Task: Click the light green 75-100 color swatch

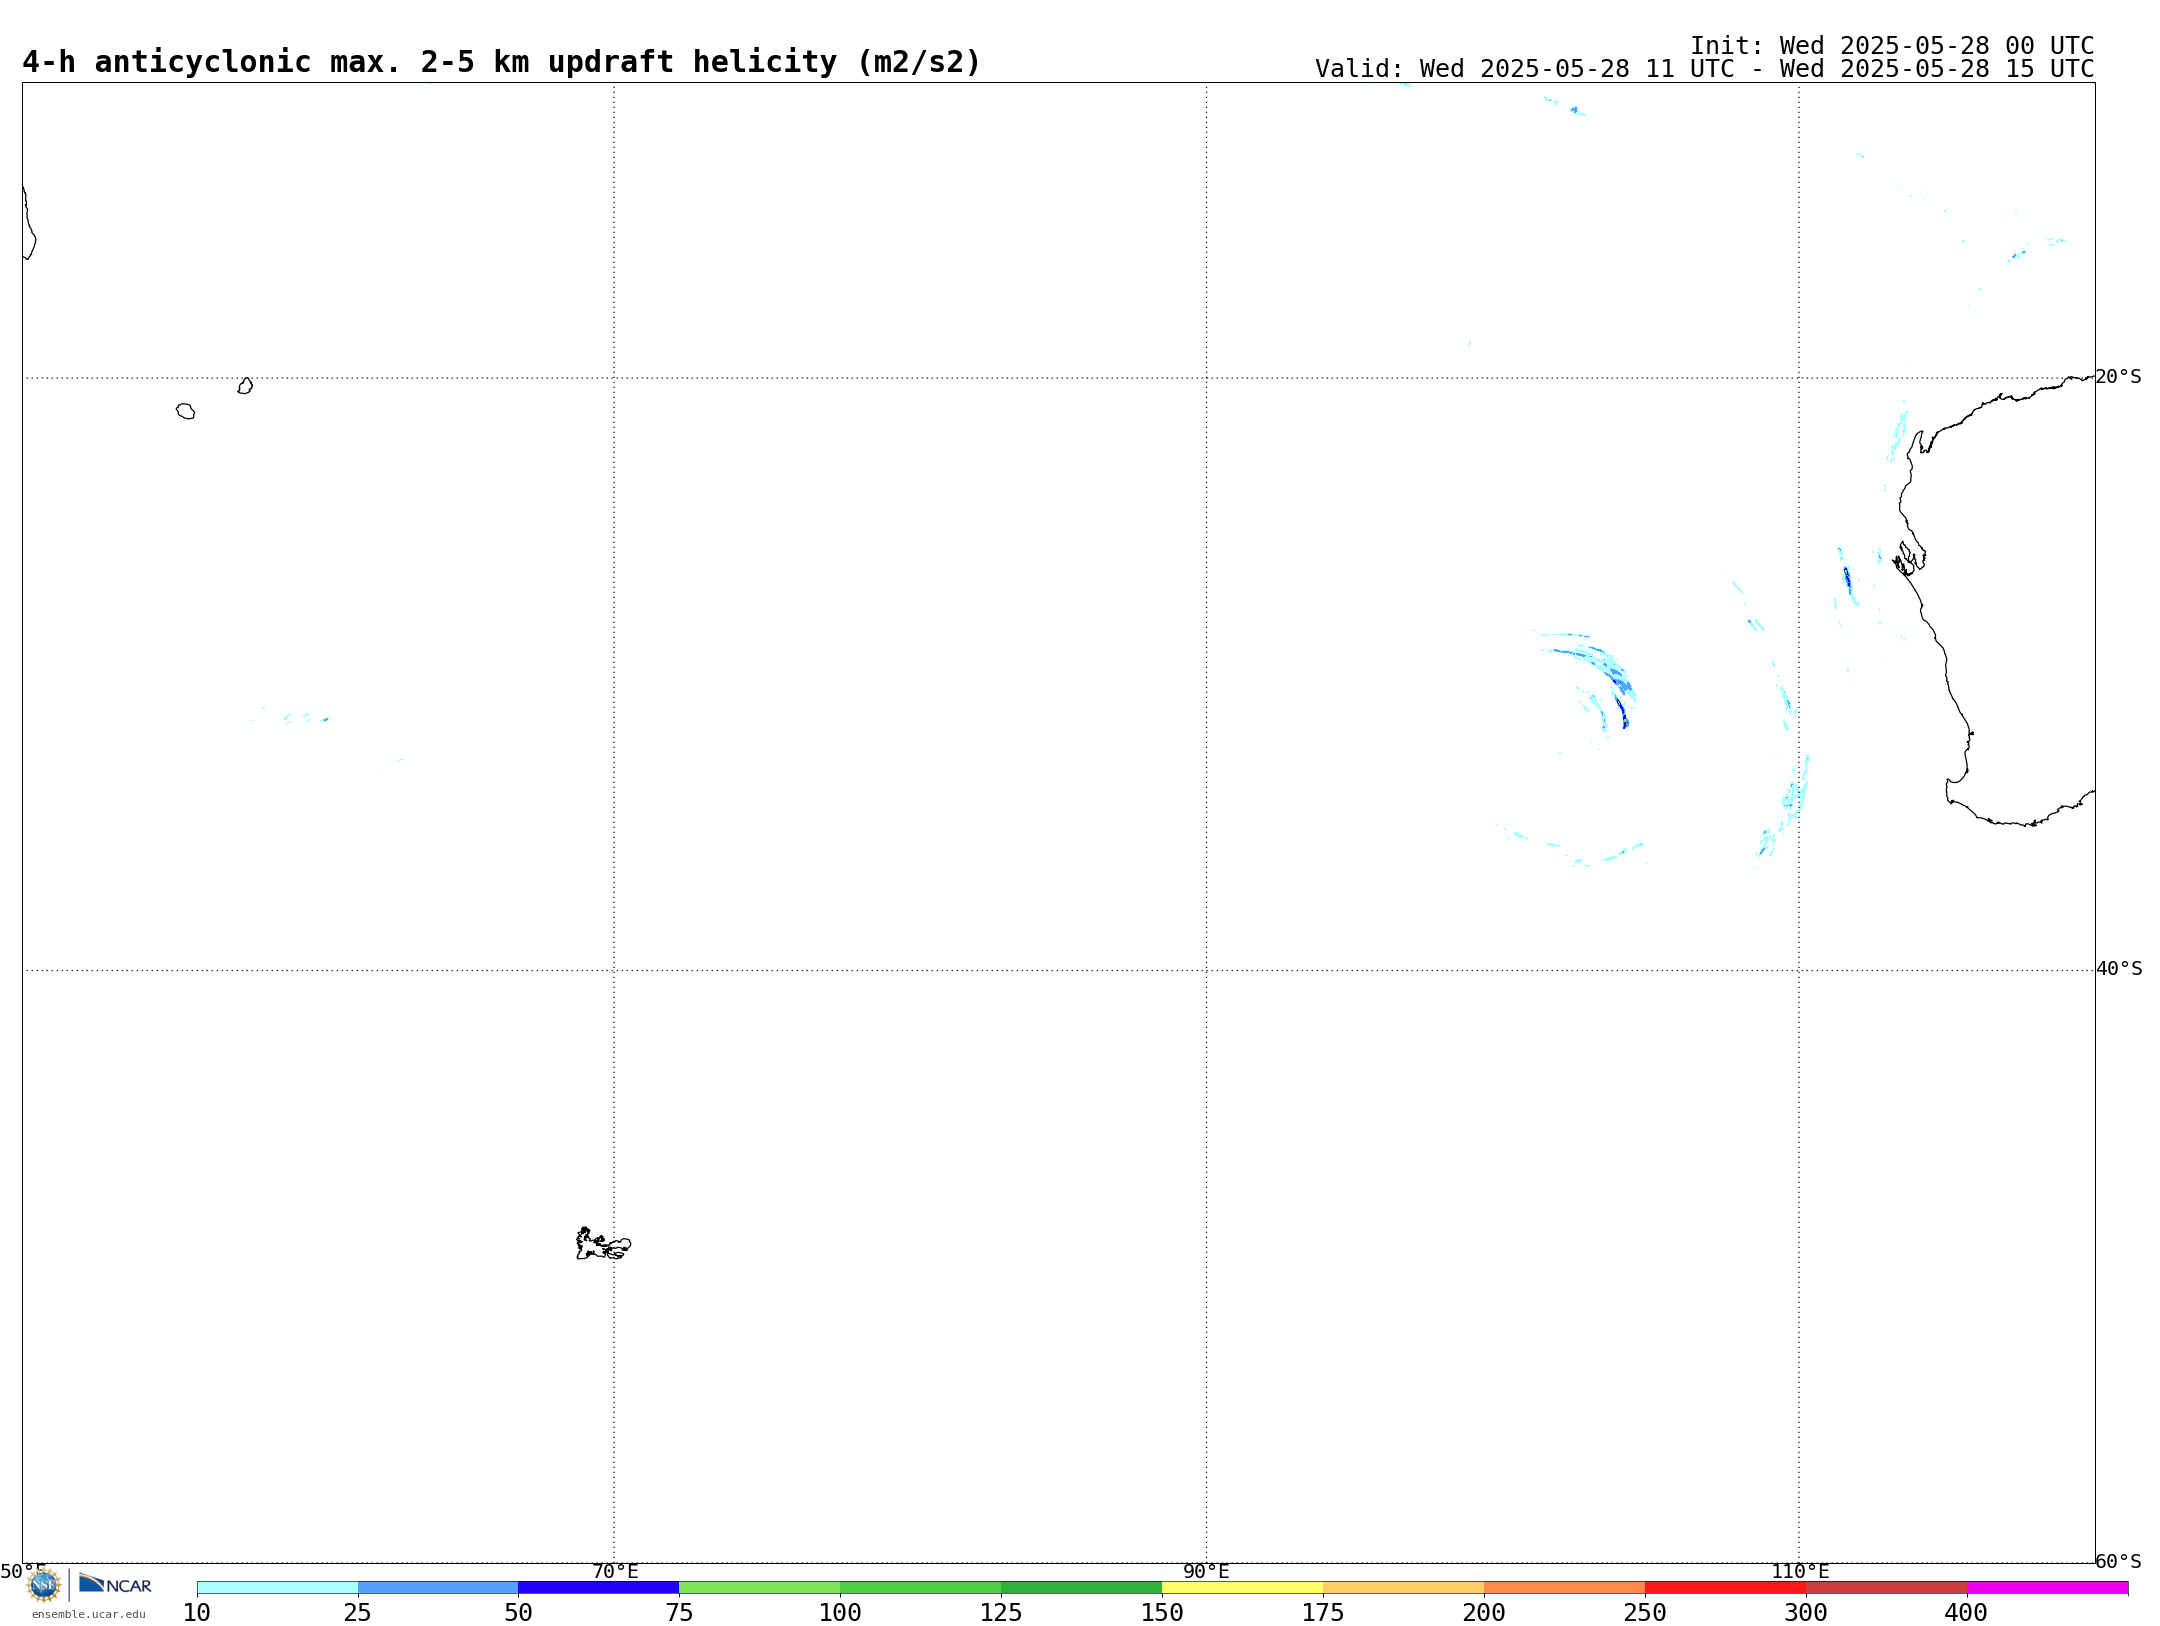Action: point(760,1588)
